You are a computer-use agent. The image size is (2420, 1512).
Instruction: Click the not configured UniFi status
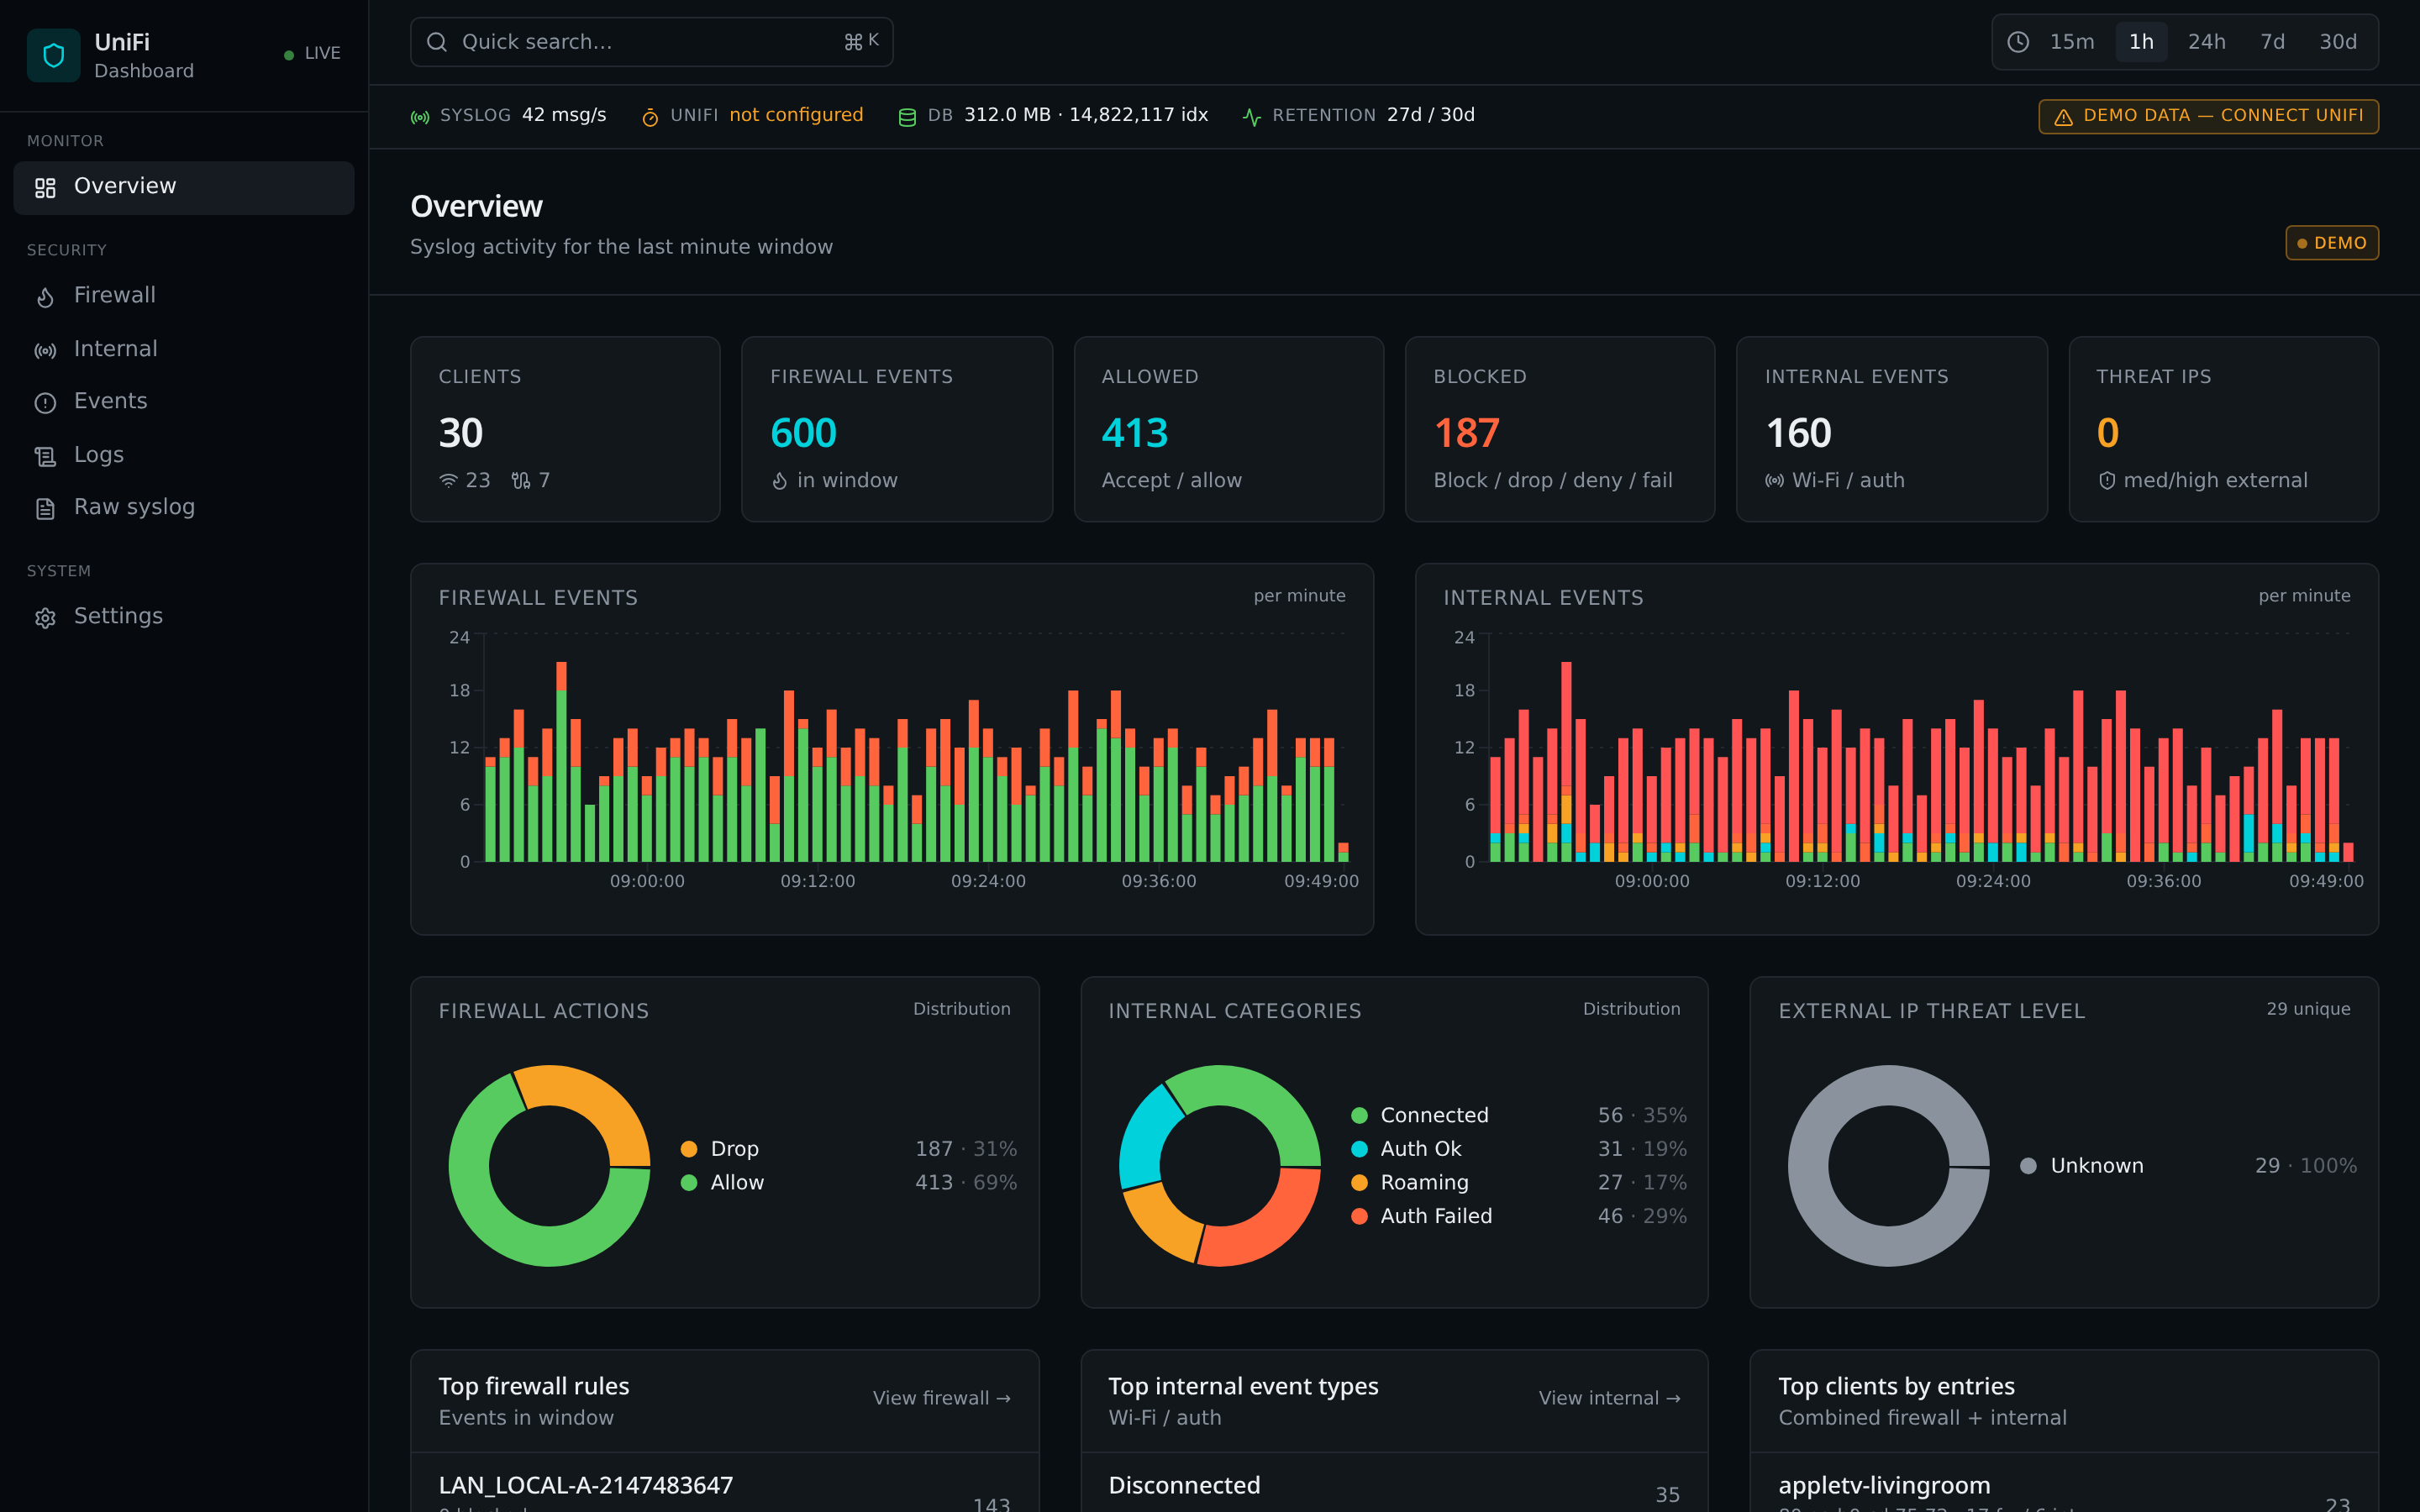796,115
